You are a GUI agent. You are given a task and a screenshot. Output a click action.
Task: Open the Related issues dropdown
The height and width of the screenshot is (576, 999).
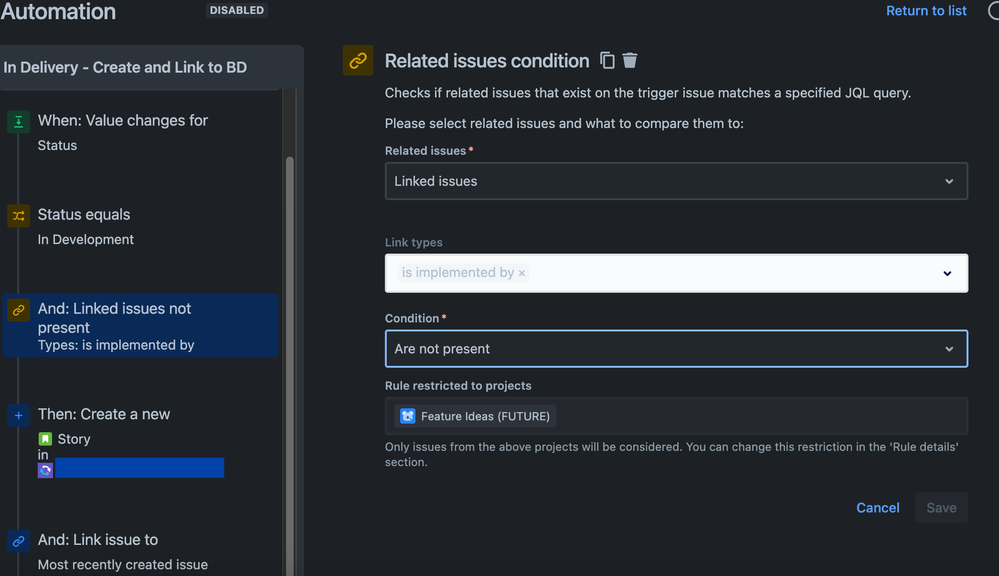click(676, 181)
